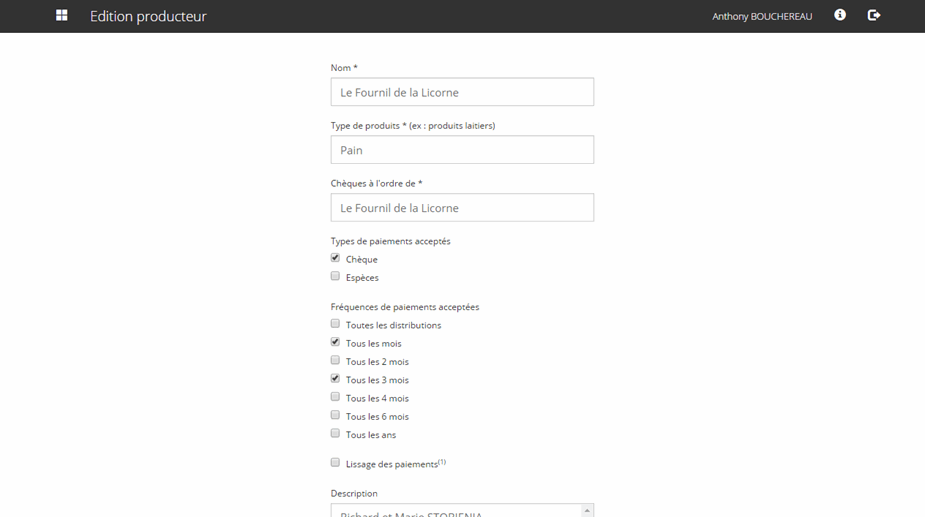Tick the Tous les 4 mois checkbox
925x517 pixels.
[x=336, y=397]
